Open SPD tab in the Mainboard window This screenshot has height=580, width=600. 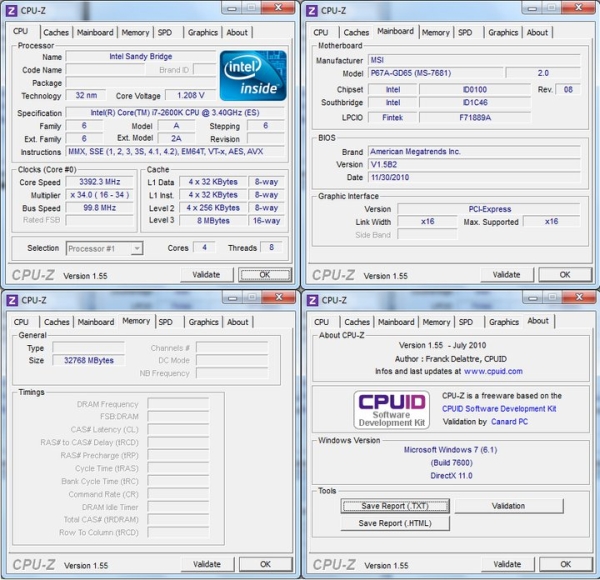point(465,32)
